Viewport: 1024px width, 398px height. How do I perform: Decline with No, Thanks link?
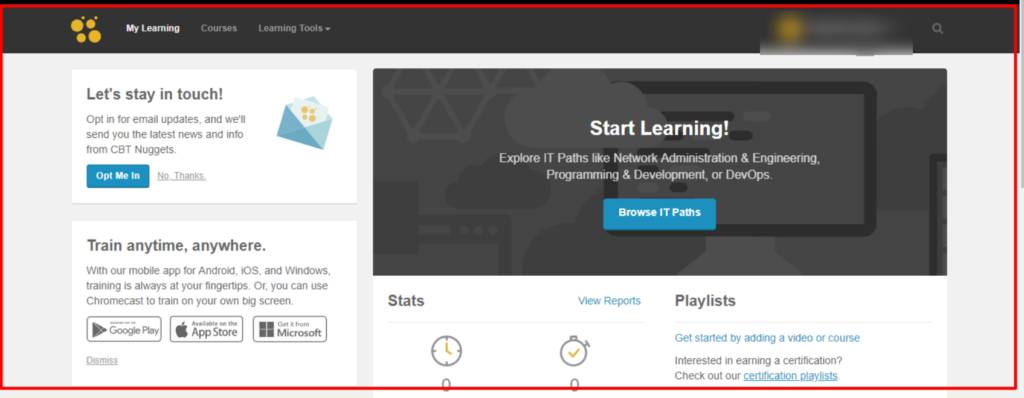click(182, 176)
